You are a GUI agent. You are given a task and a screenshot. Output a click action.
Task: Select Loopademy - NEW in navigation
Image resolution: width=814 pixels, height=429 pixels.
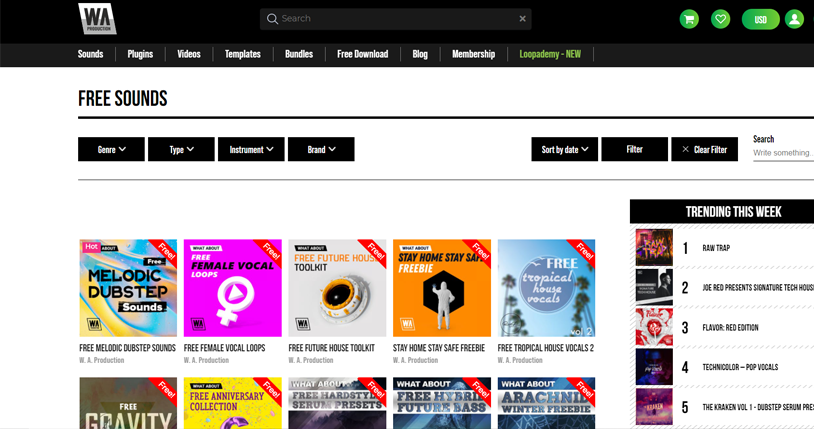coord(550,54)
